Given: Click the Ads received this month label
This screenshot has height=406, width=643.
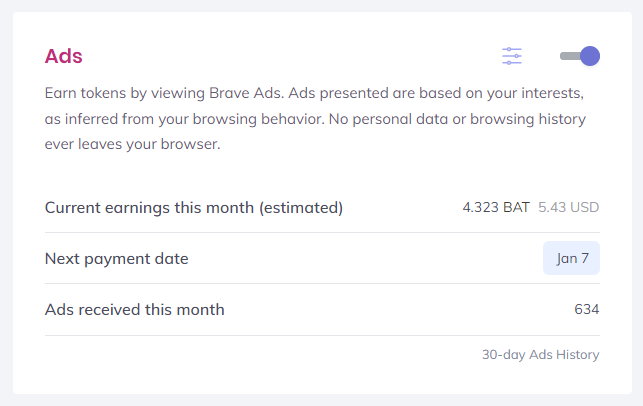Looking at the screenshot, I should [135, 310].
